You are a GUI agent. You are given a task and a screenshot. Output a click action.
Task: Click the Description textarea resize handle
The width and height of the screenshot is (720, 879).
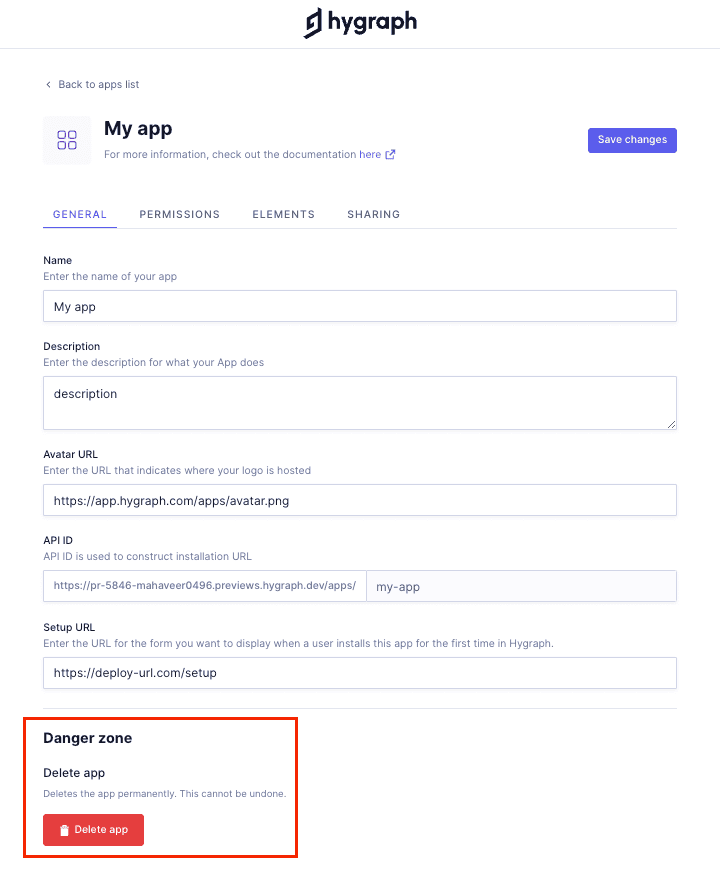(x=671, y=424)
